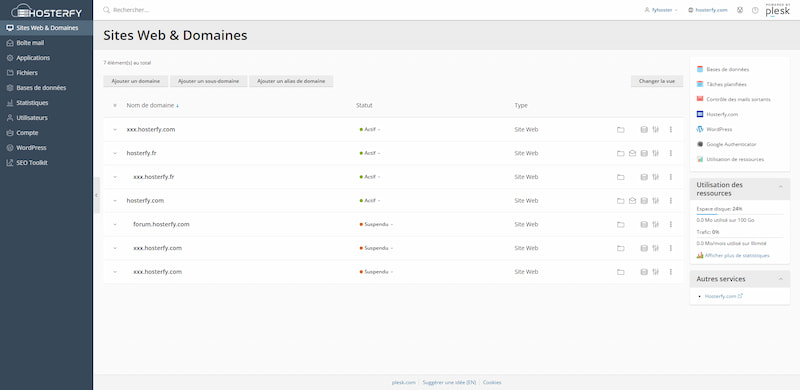Sort by Nom de domaine column

[153, 106]
